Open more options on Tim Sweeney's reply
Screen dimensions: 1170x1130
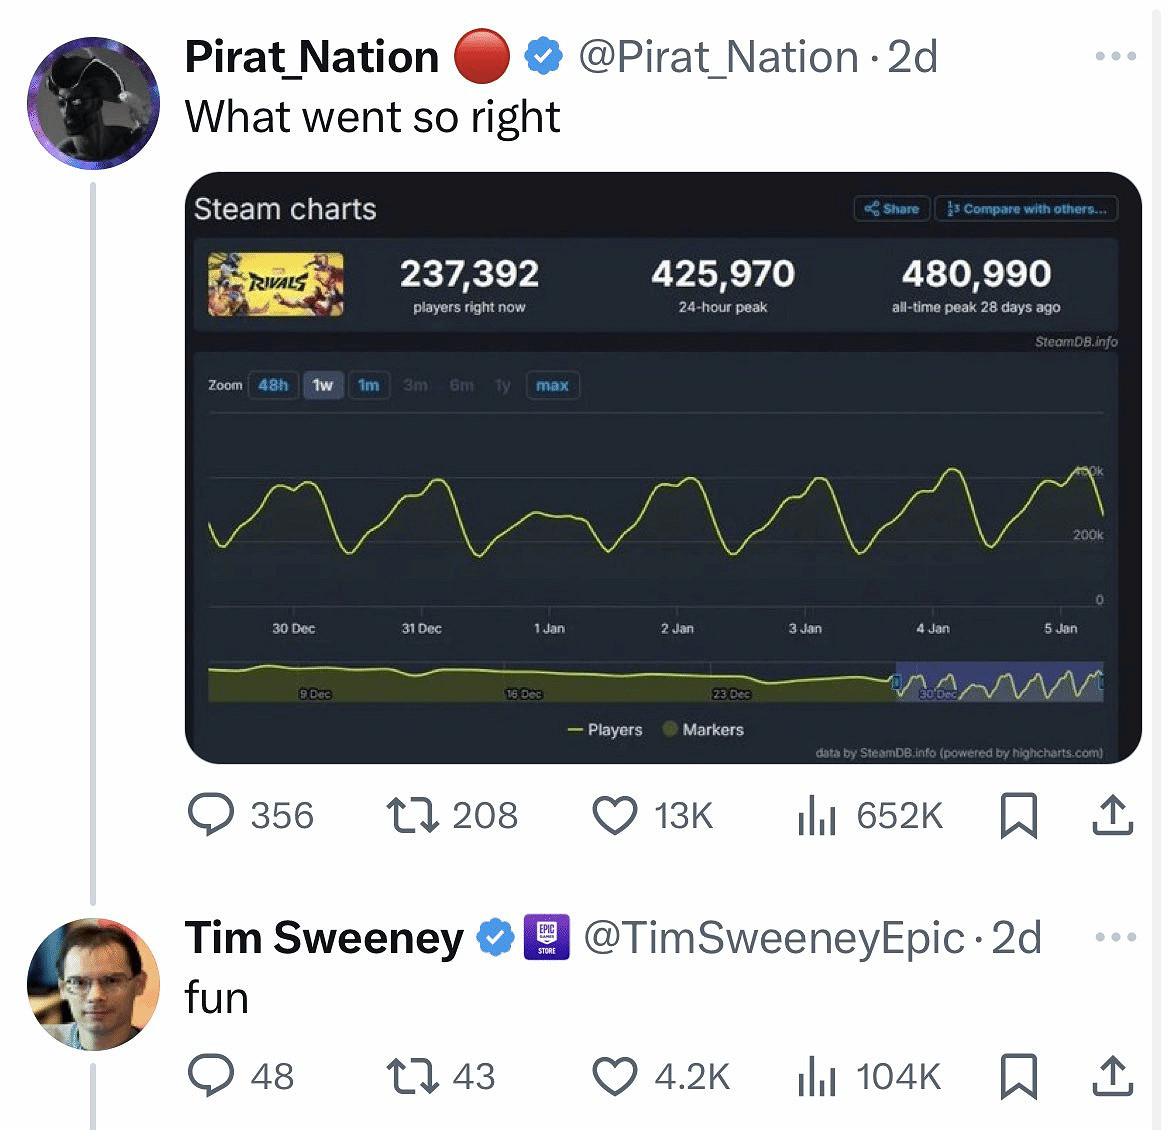click(x=1115, y=937)
